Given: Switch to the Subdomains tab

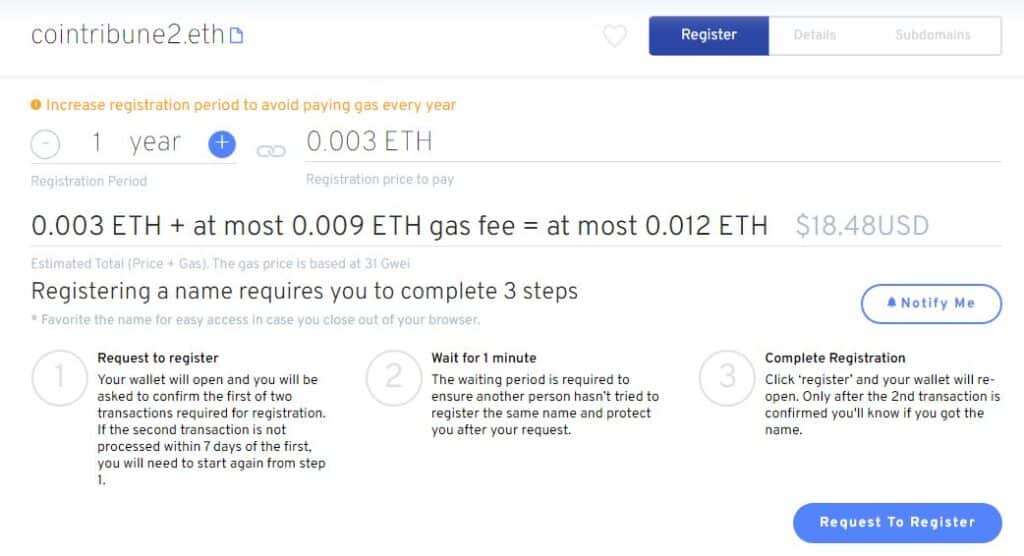Looking at the screenshot, I should (933, 35).
